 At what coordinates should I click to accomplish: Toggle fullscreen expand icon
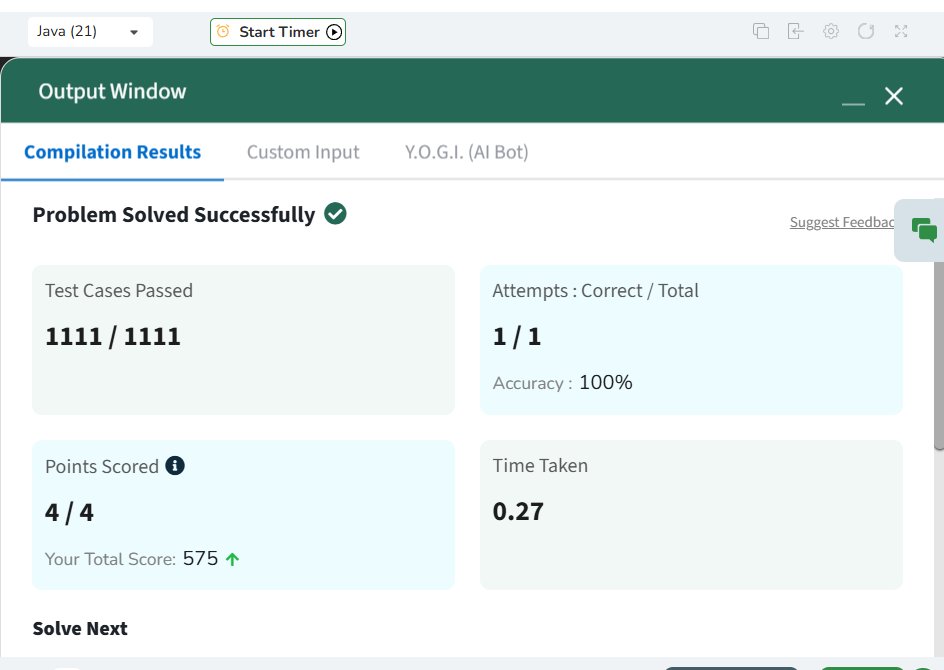coord(901,31)
